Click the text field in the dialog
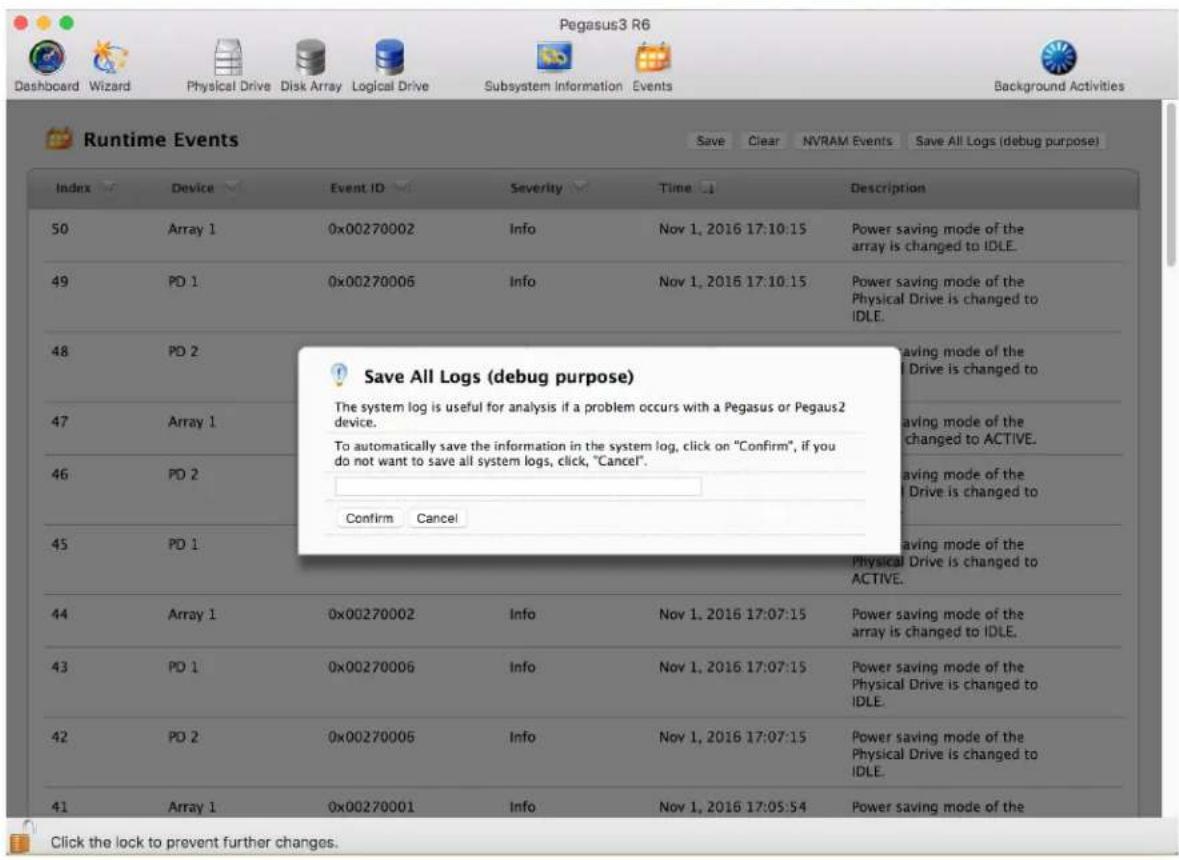The height and width of the screenshot is (860, 1179). click(x=518, y=486)
